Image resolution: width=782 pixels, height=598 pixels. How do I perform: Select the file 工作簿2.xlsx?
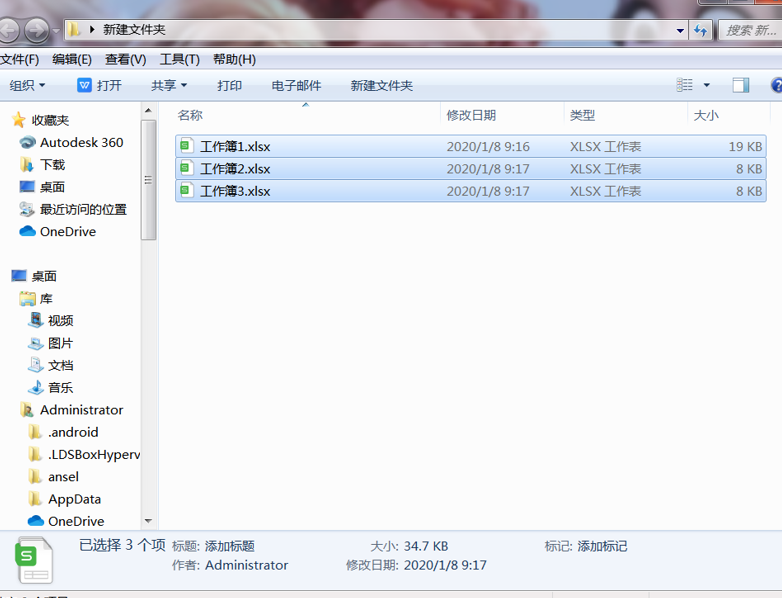click(x=470, y=169)
